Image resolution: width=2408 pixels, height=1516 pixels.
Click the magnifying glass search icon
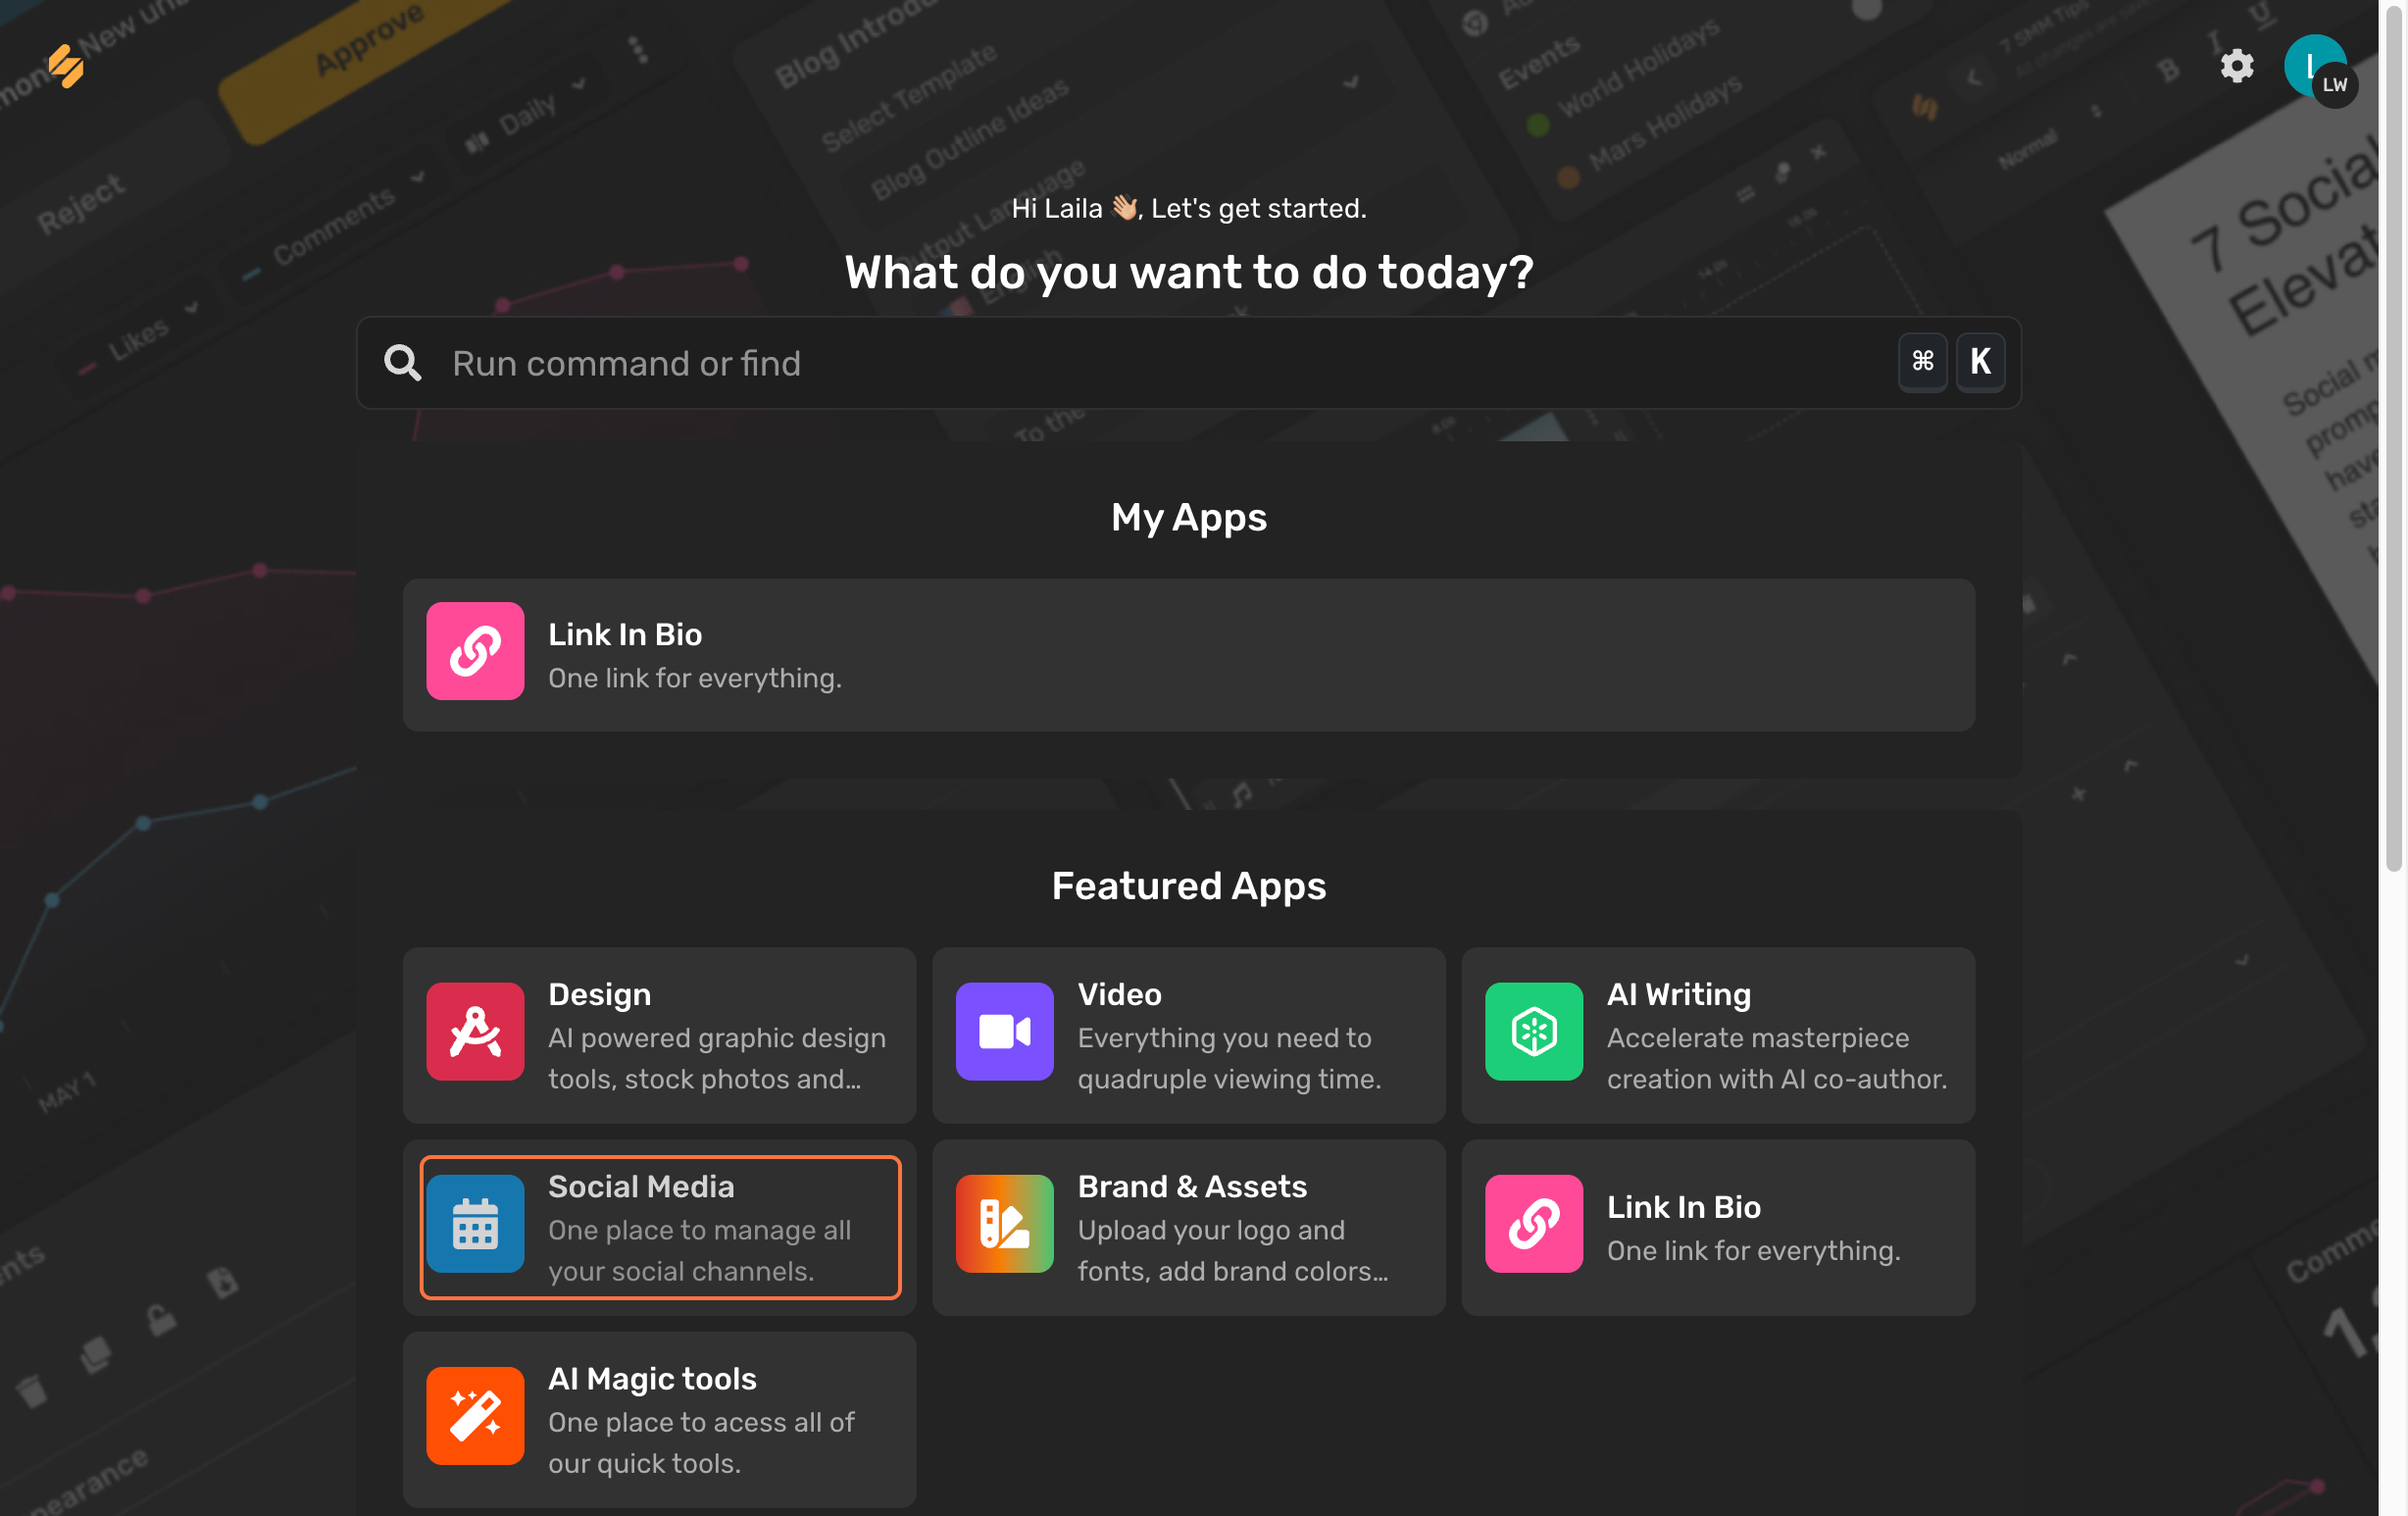[403, 363]
